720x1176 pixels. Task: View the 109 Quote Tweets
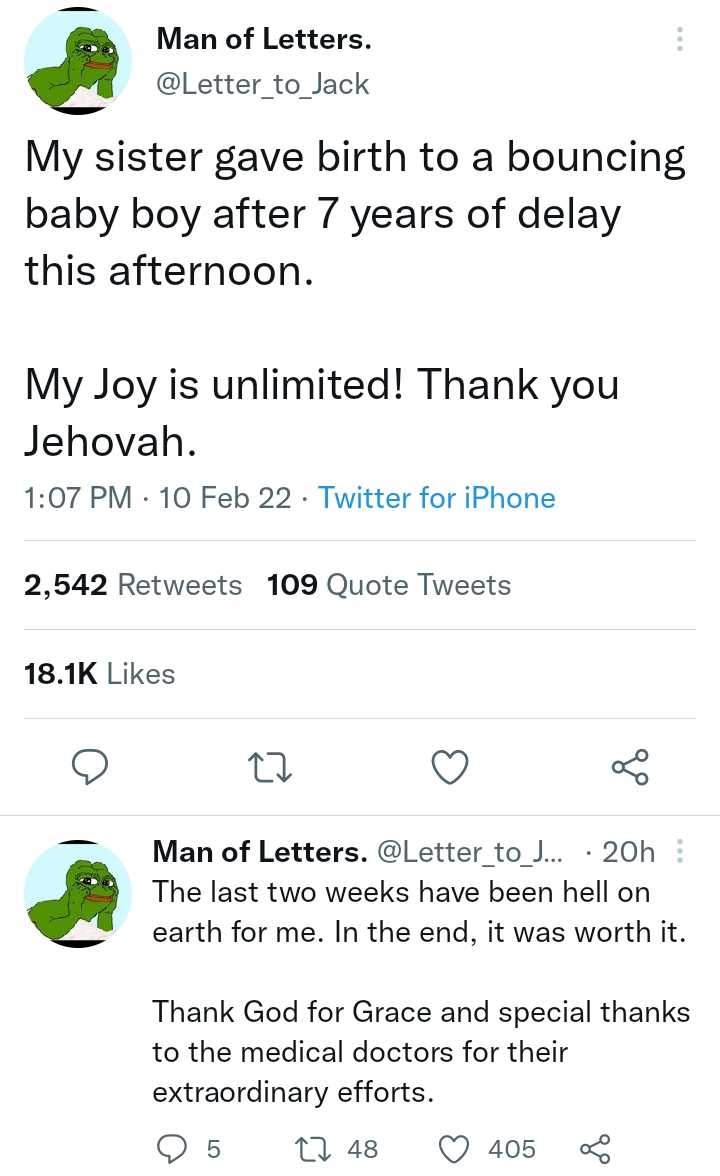389,585
